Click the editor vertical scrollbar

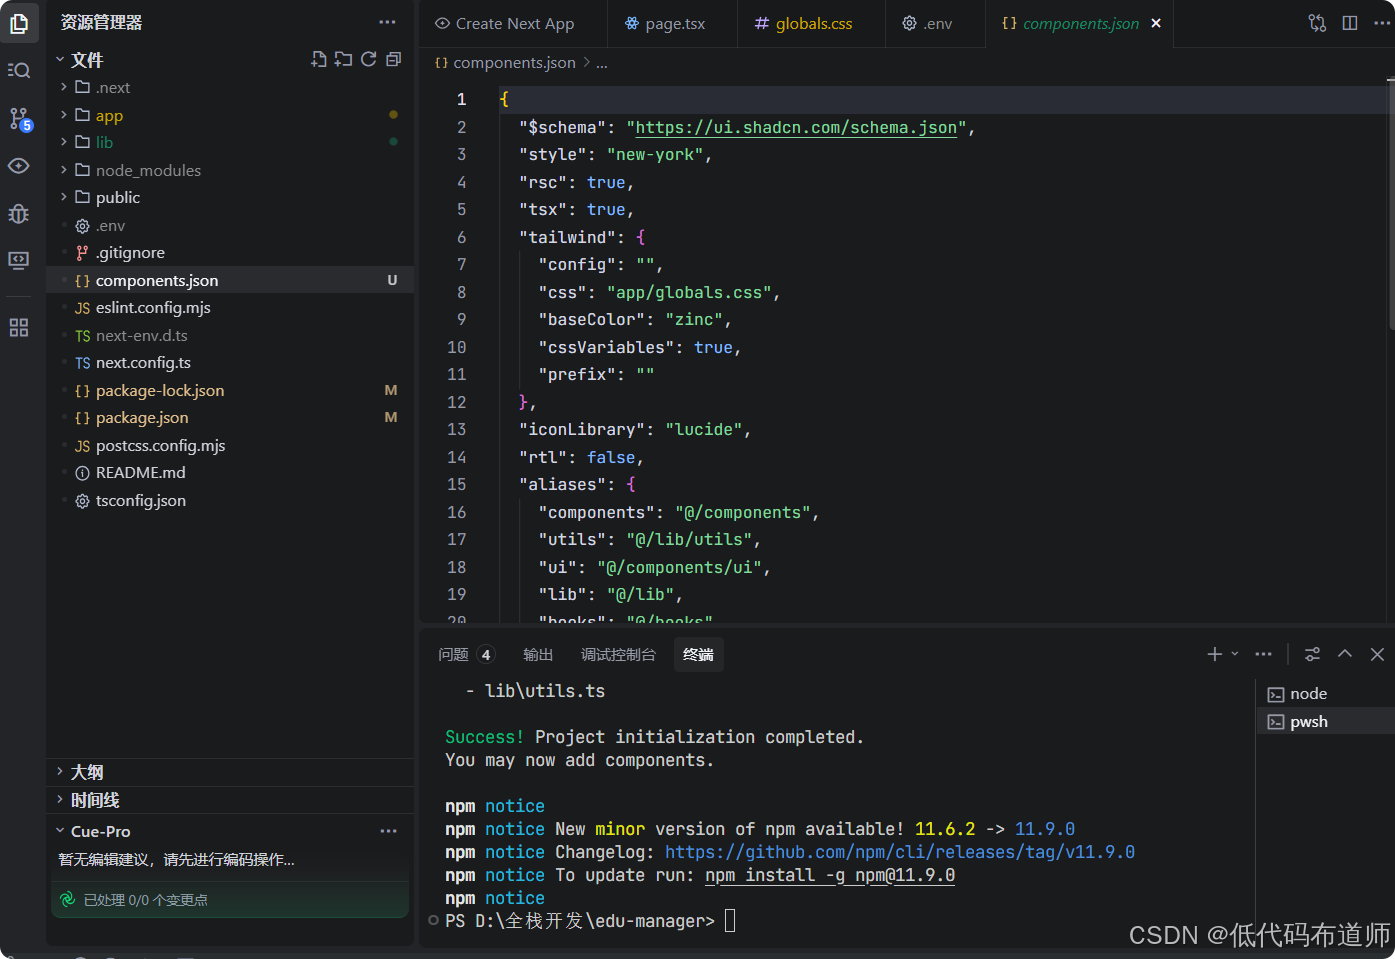[x=1391, y=205]
